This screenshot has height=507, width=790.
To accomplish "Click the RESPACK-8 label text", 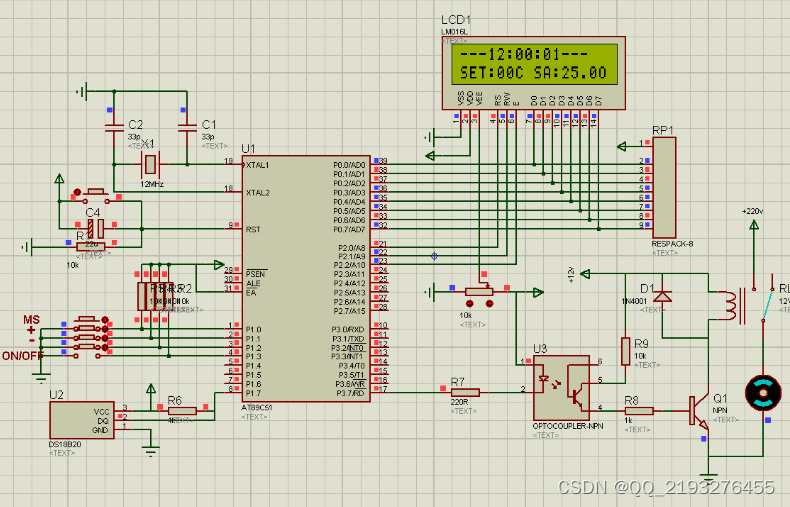I will click(x=672, y=244).
